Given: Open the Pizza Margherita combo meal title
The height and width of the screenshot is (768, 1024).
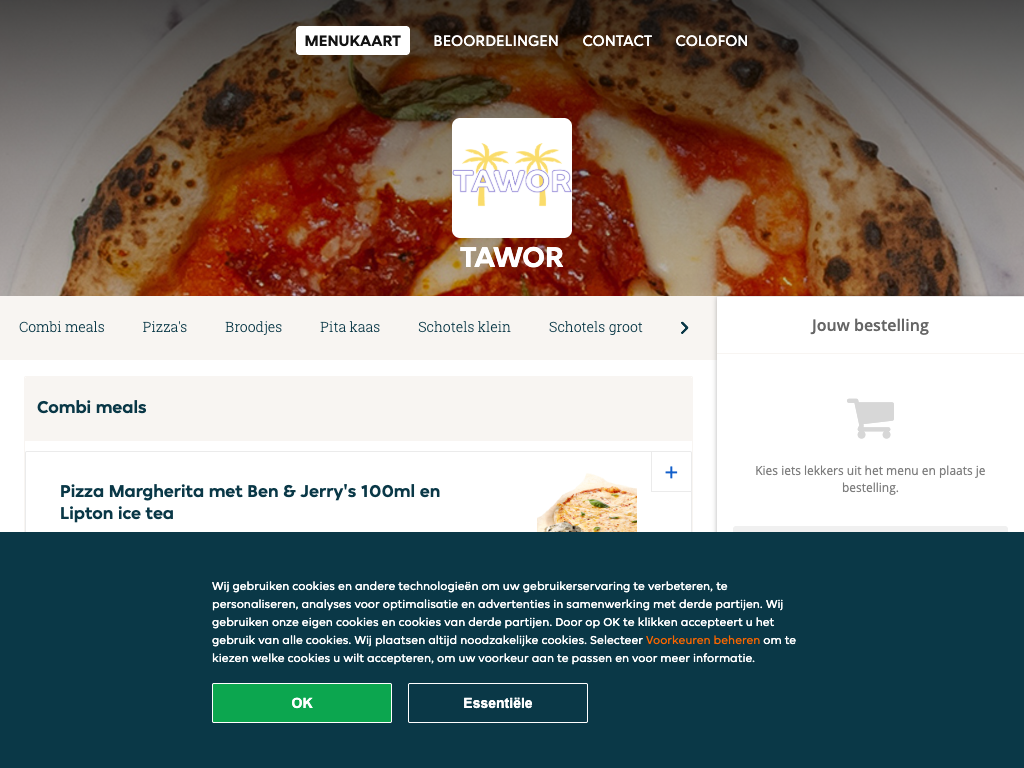Looking at the screenshot, I should coord(250,502).
